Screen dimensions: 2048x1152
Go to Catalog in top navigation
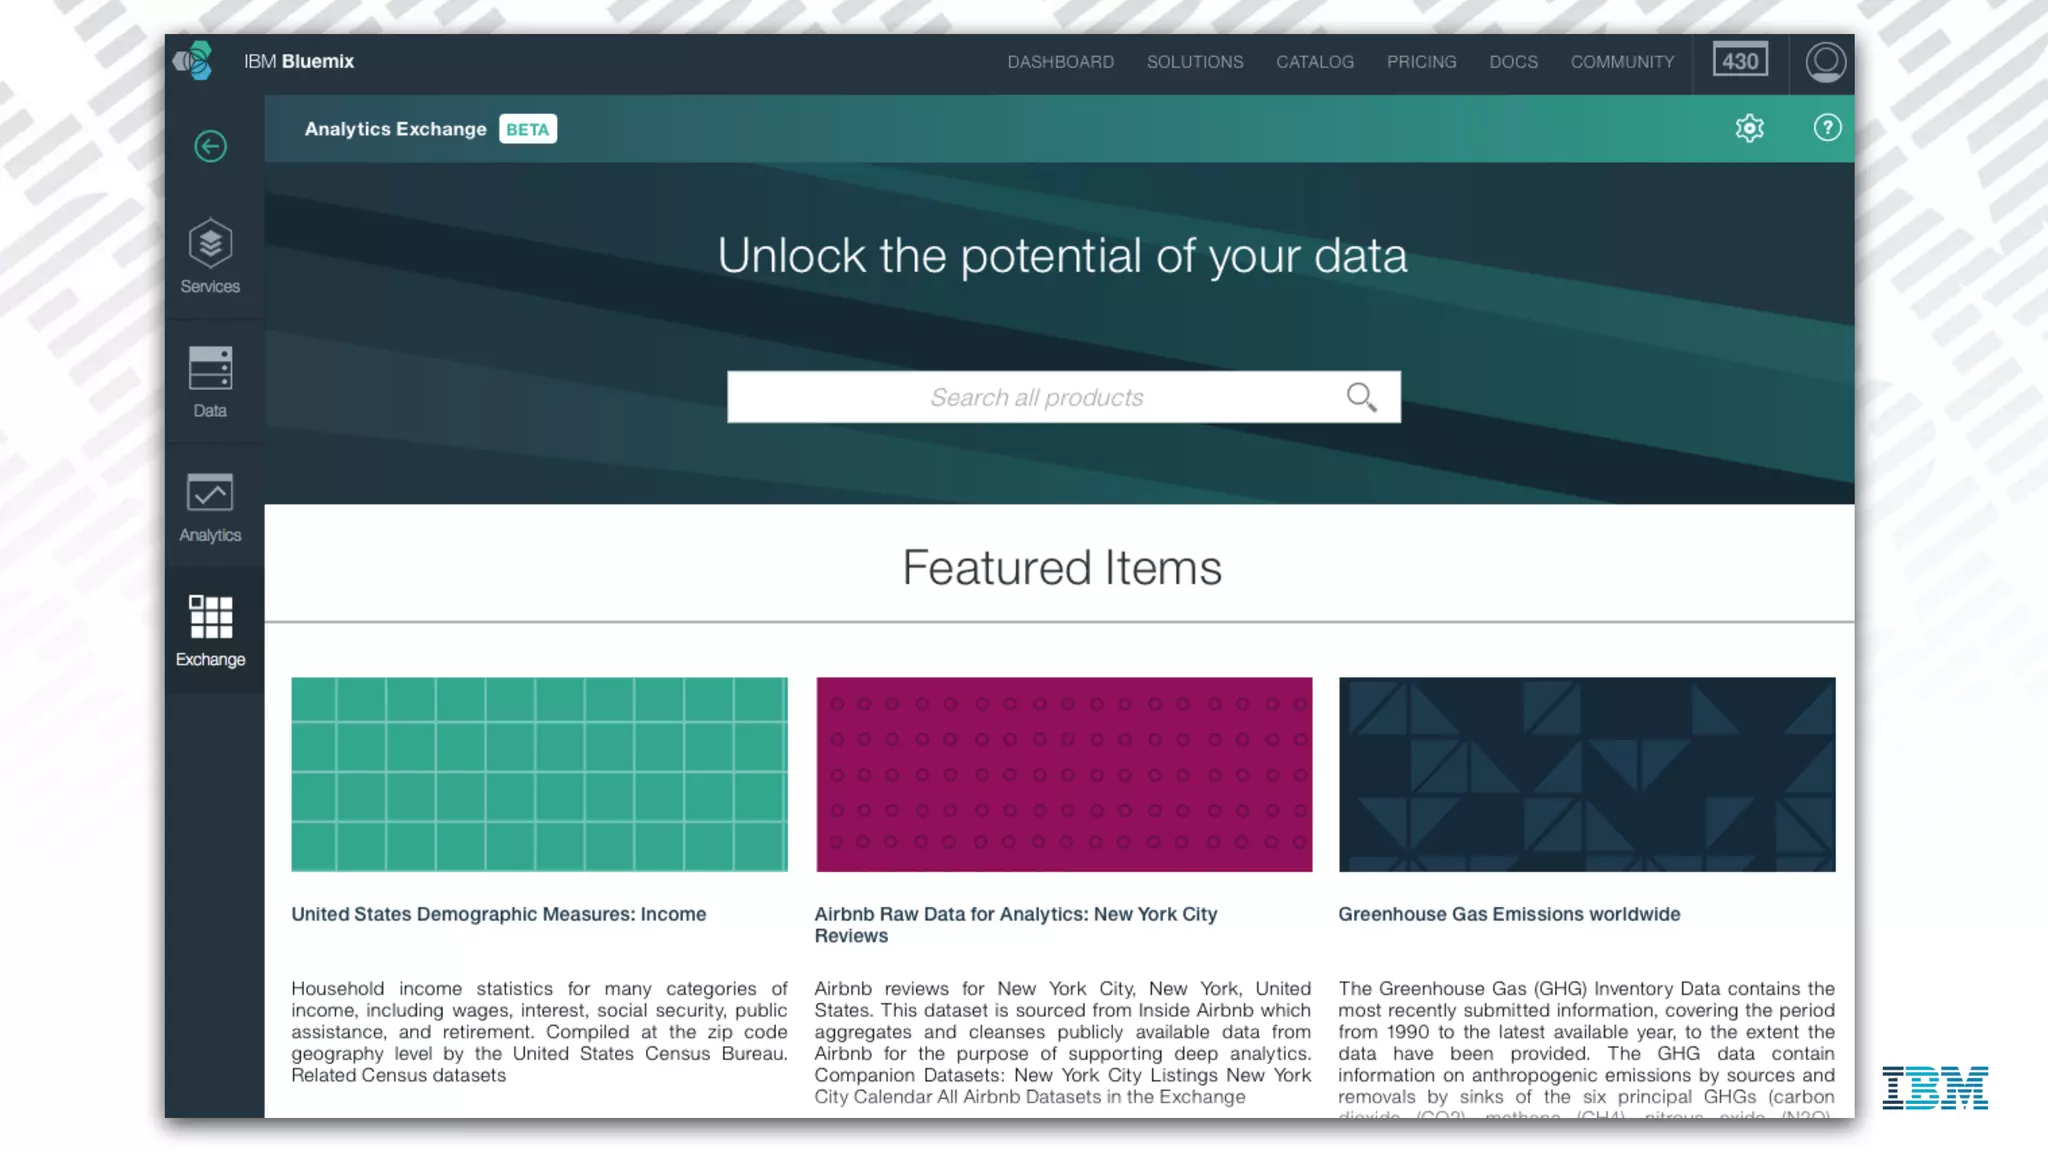click(x=1314, y=62)
